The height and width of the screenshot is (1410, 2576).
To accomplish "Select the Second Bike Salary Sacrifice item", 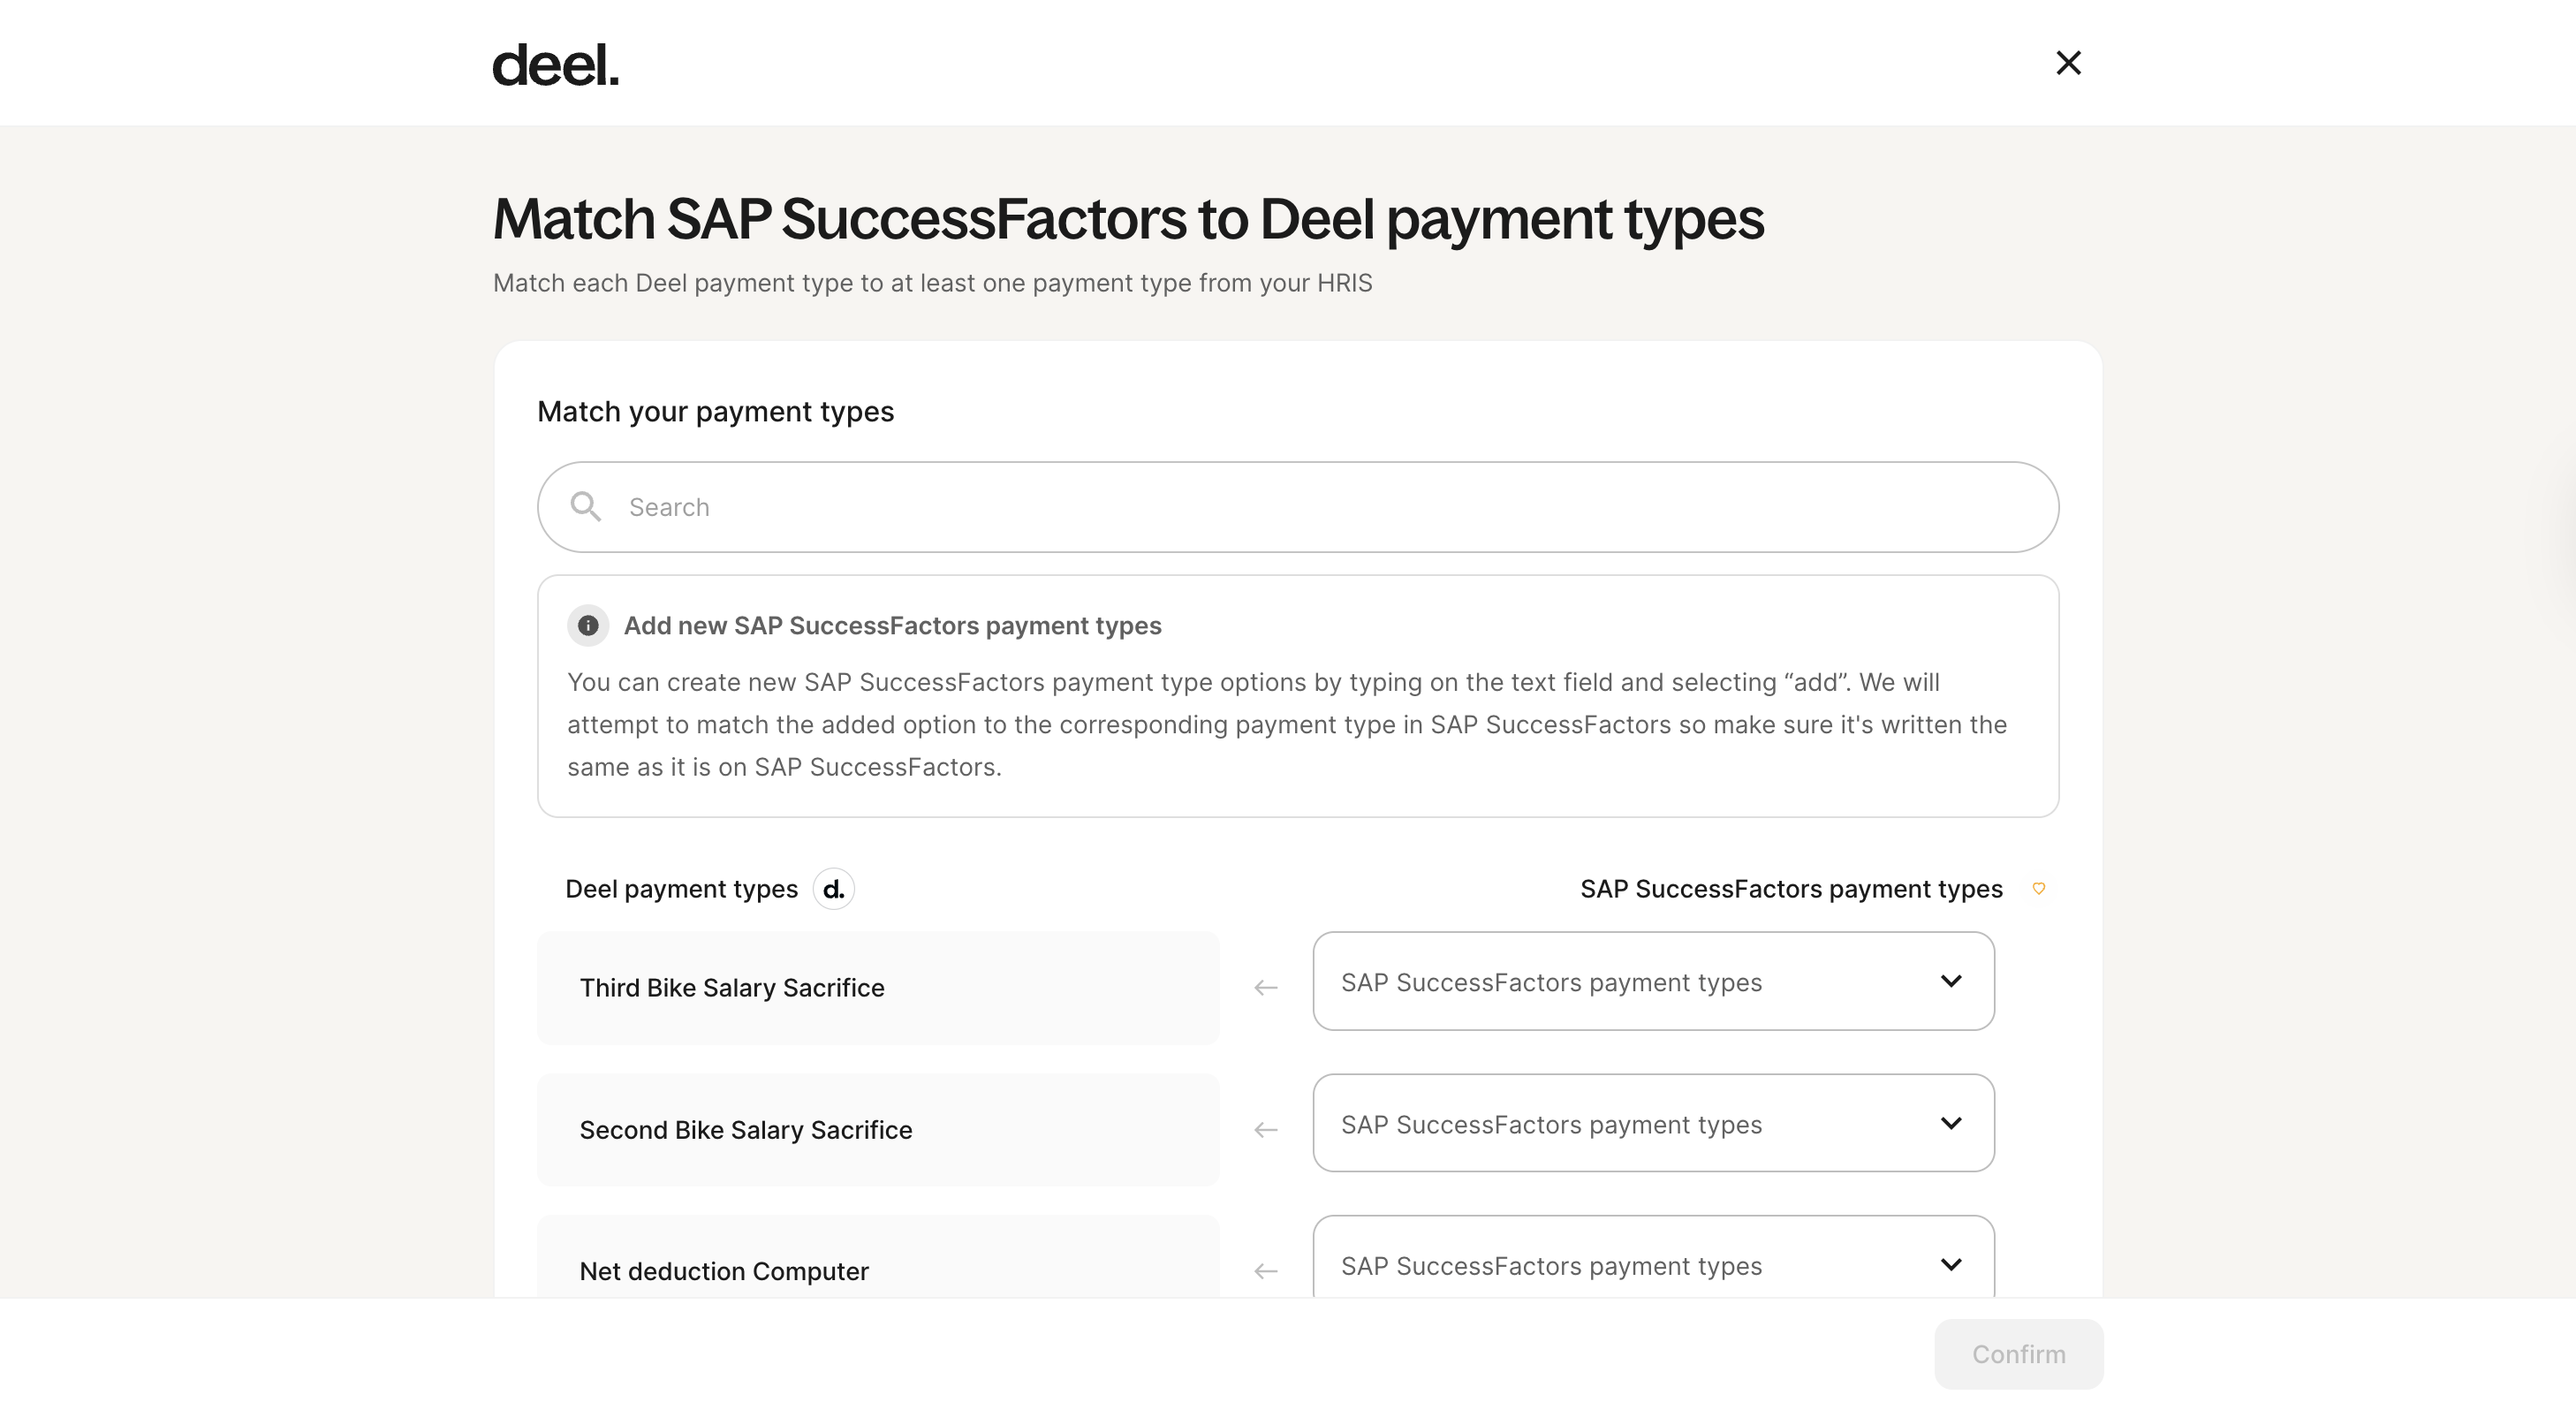I will 878,1130.
